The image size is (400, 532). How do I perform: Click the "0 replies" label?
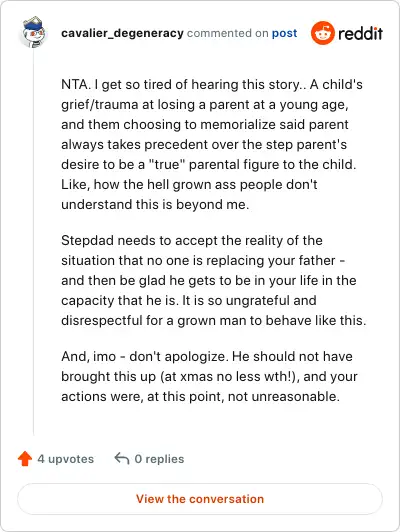coord(159,459)
